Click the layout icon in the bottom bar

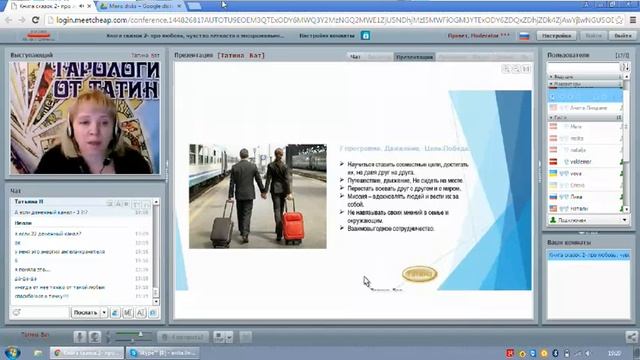tap(219, 337)
